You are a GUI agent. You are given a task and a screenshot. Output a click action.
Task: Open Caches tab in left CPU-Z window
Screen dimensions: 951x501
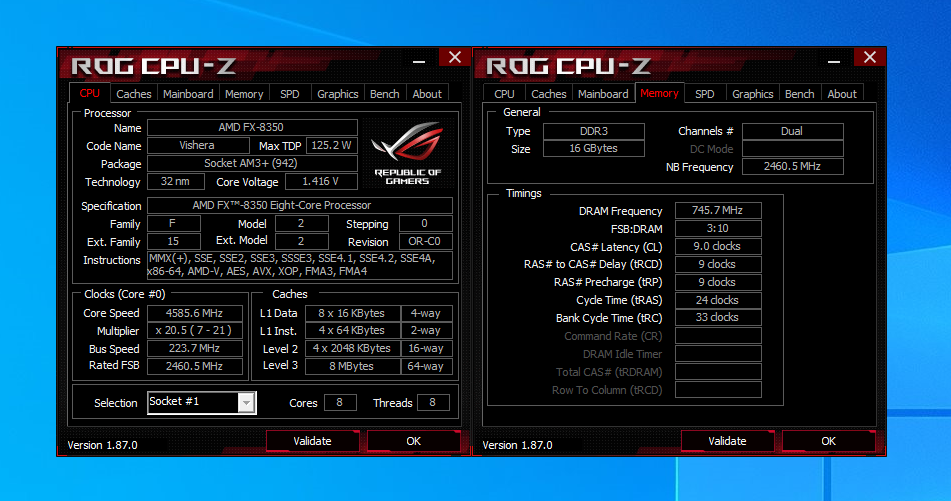coord(133,94)
